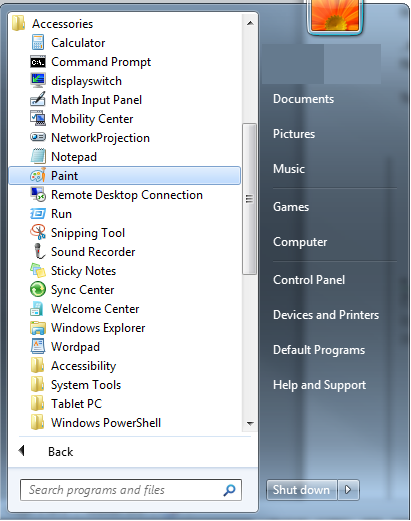
Task: Click the programs list scrollbar thumb
Action: (x=250, y=199)
